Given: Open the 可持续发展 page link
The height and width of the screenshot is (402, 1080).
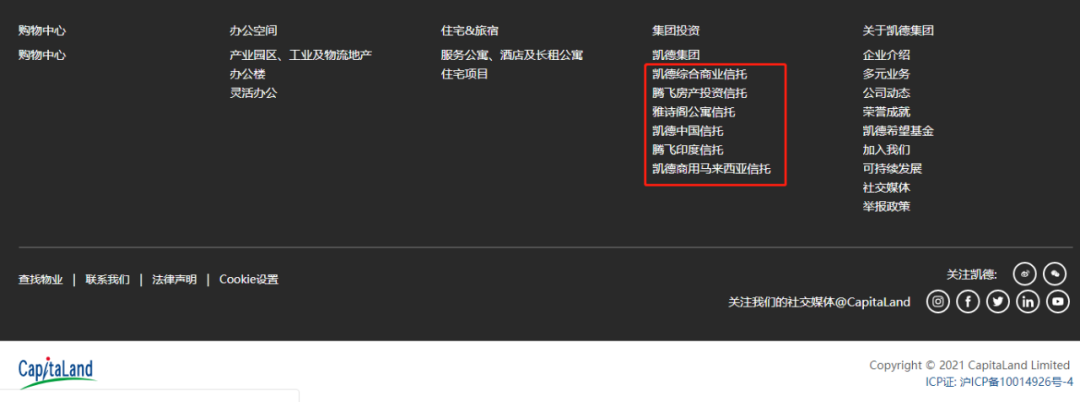Looking at the screenshot, I should pos(892,169).
